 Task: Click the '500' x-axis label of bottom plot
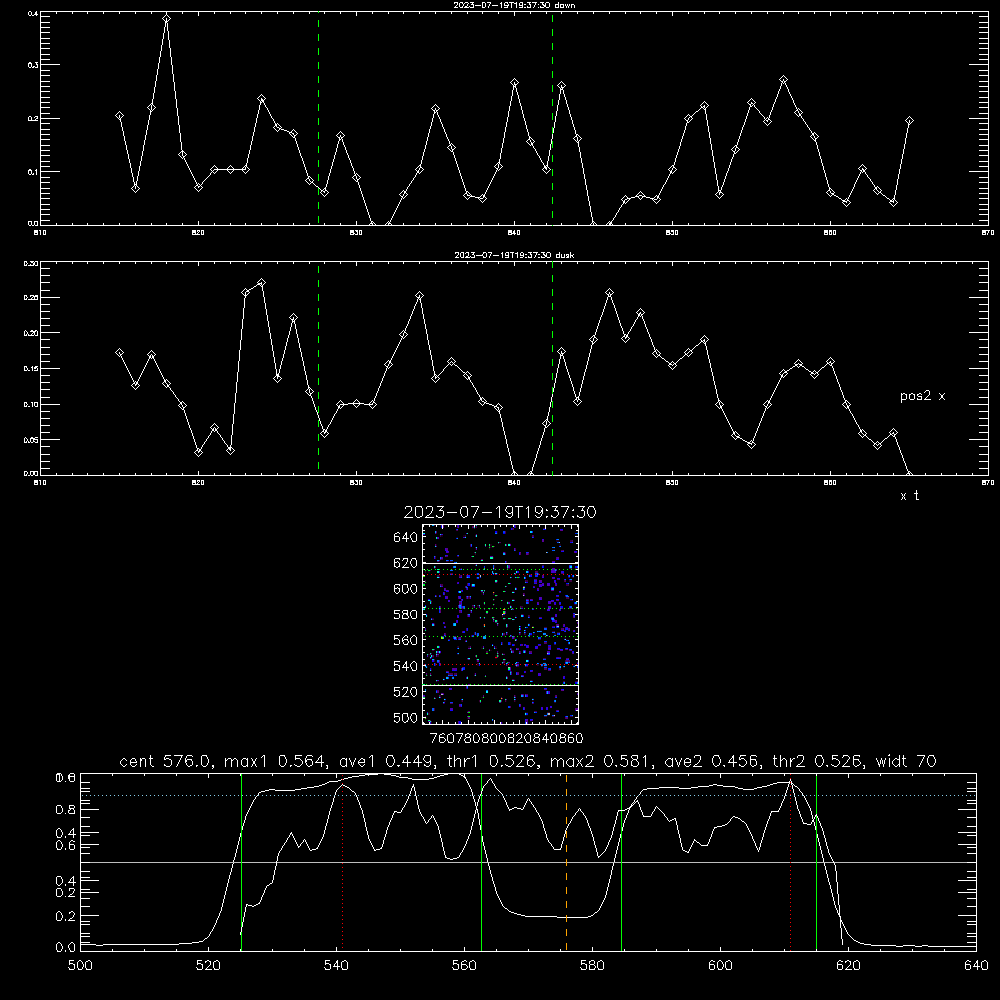coord(80,966)
